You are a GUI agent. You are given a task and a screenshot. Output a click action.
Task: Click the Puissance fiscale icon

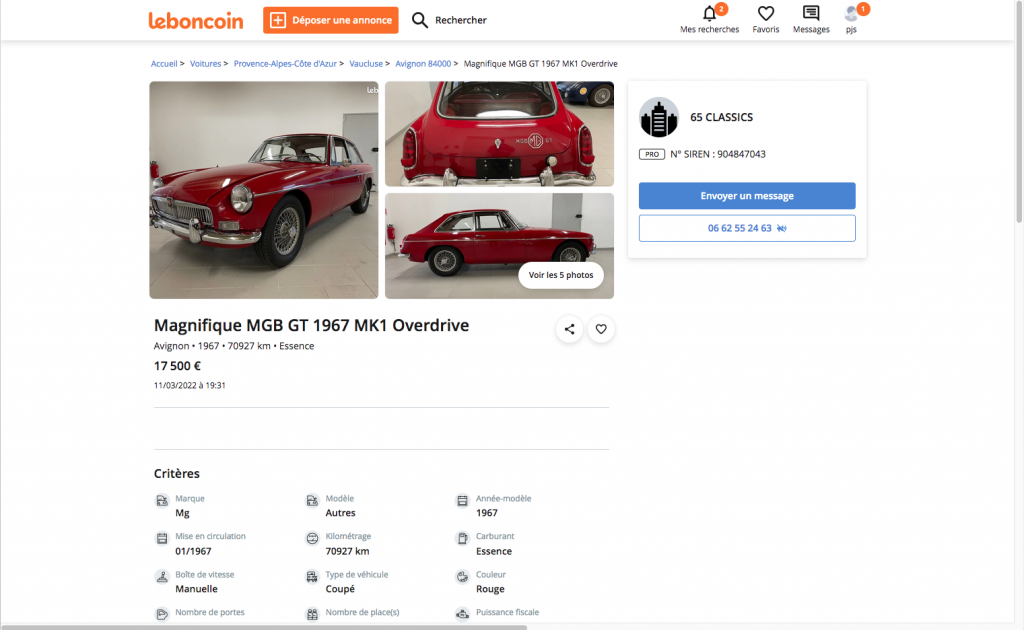coord(462,614)
